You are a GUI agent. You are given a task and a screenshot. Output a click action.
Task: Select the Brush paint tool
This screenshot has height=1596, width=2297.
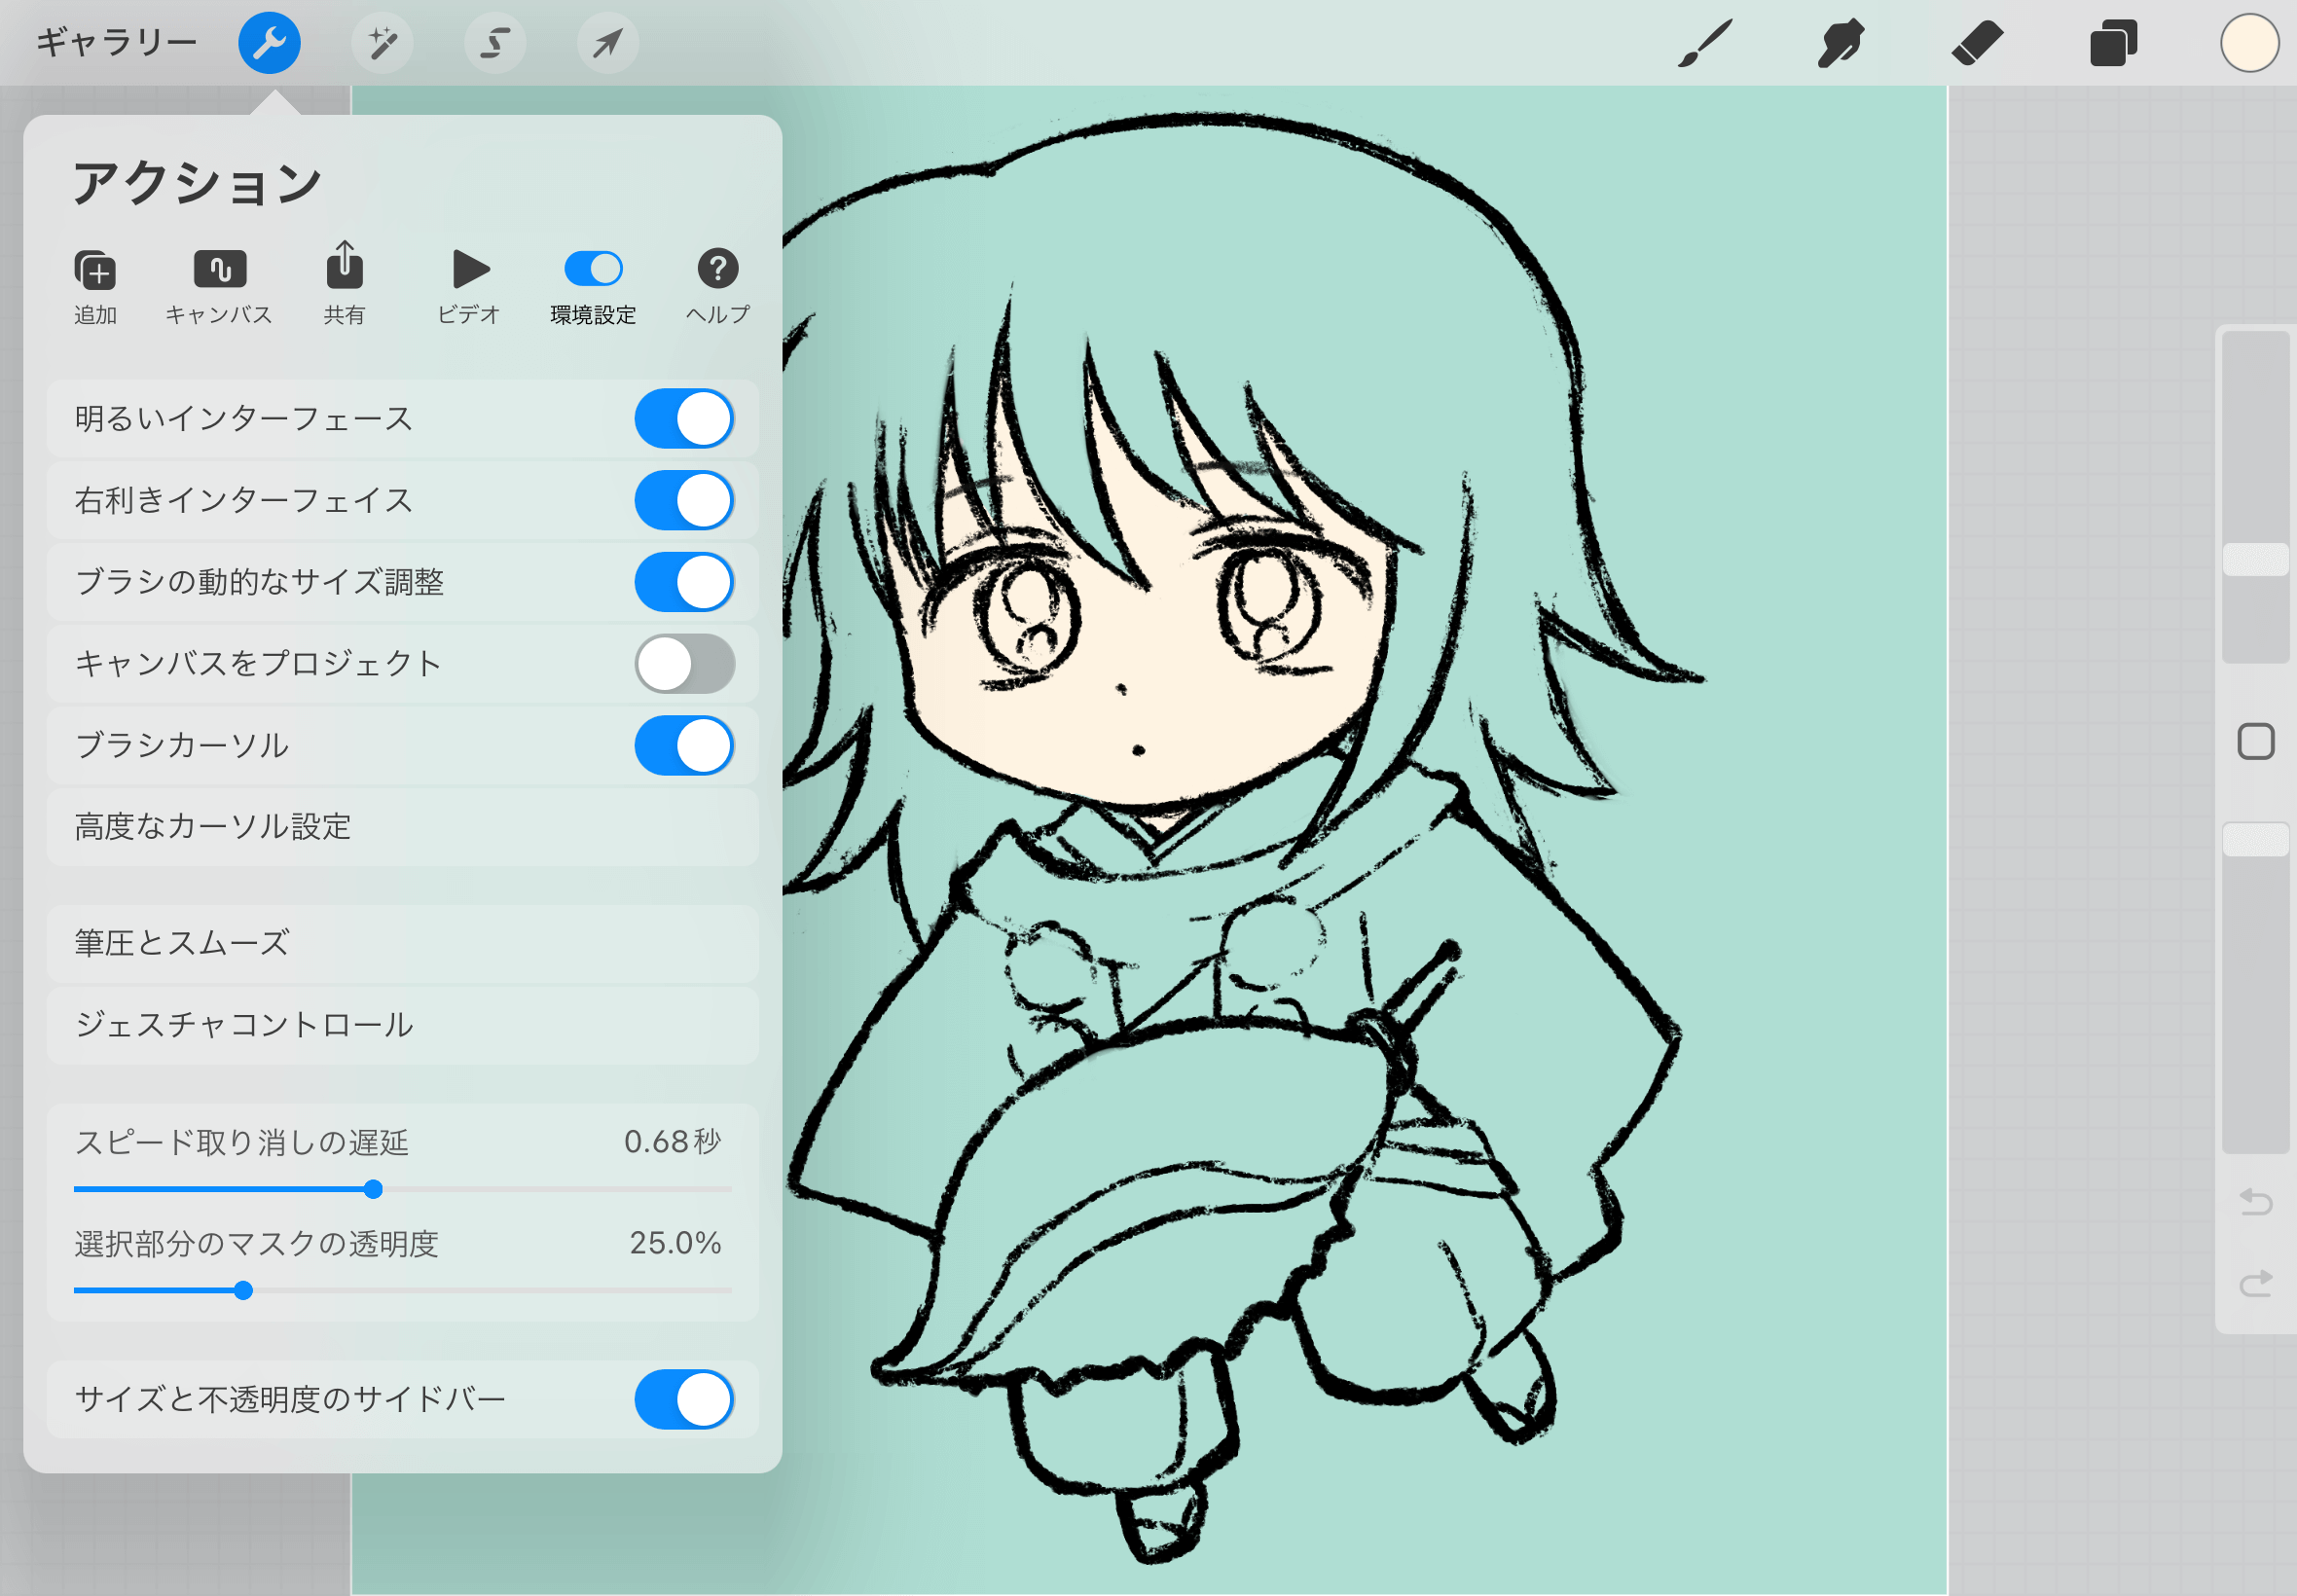[x=1705, y=43]
